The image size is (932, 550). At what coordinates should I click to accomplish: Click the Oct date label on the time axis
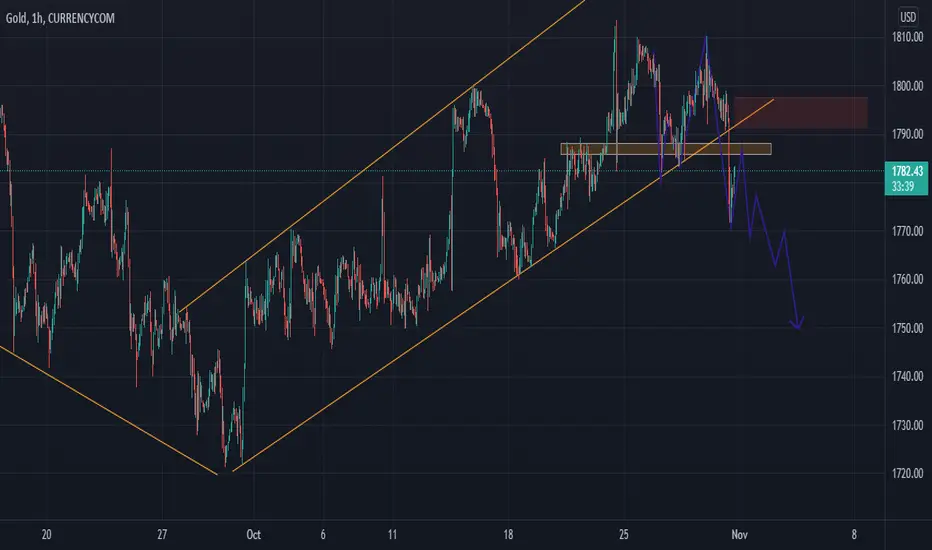(x=254, y=535)
